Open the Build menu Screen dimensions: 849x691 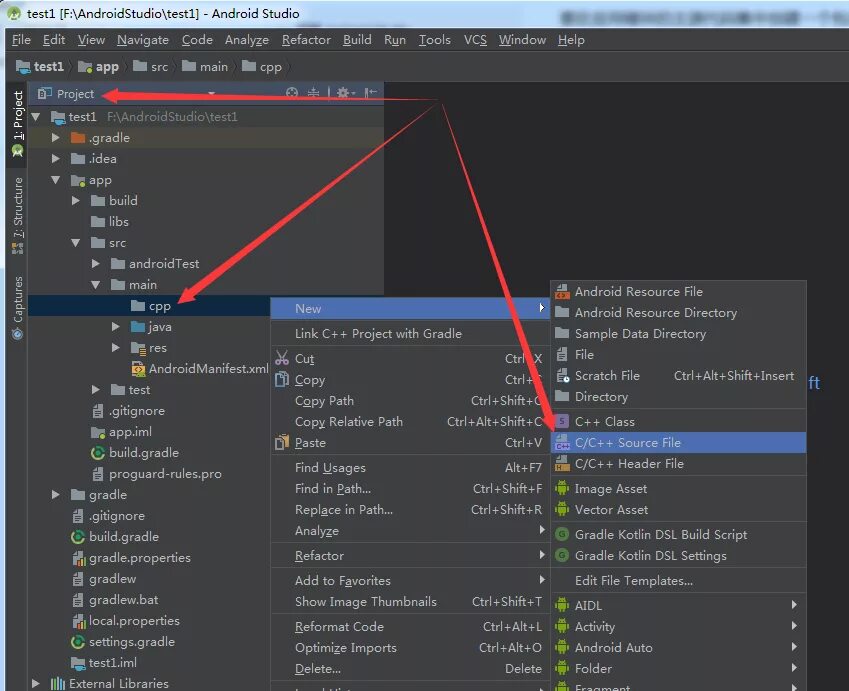pyautogui.click(x=357, y=40)
